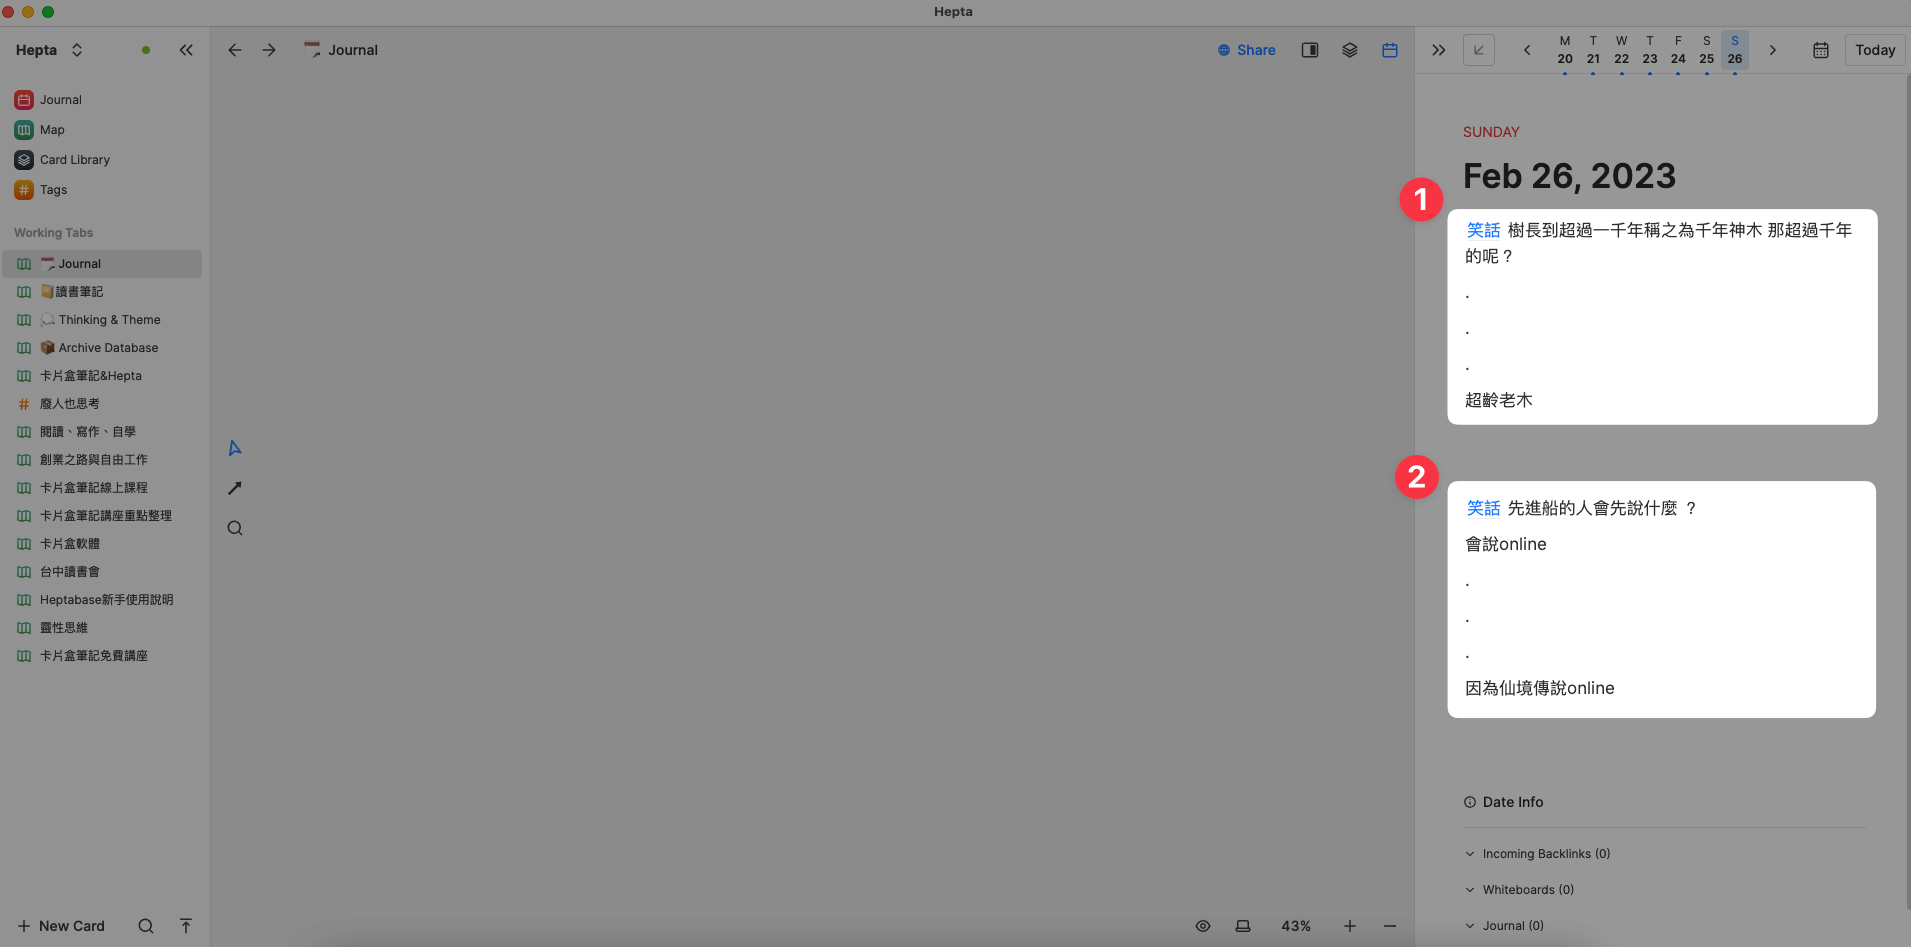The image size is (1911, 947).
Task: Click the calendar picker icon beside Today
Action: click(1820, 50)
